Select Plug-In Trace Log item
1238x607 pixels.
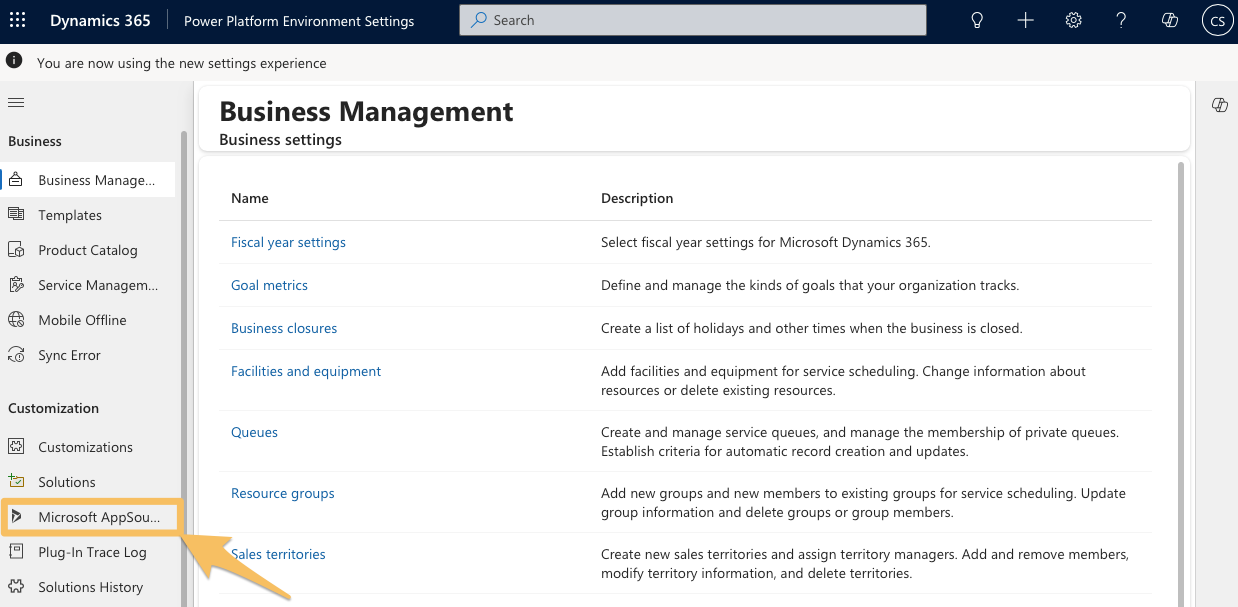92,552
